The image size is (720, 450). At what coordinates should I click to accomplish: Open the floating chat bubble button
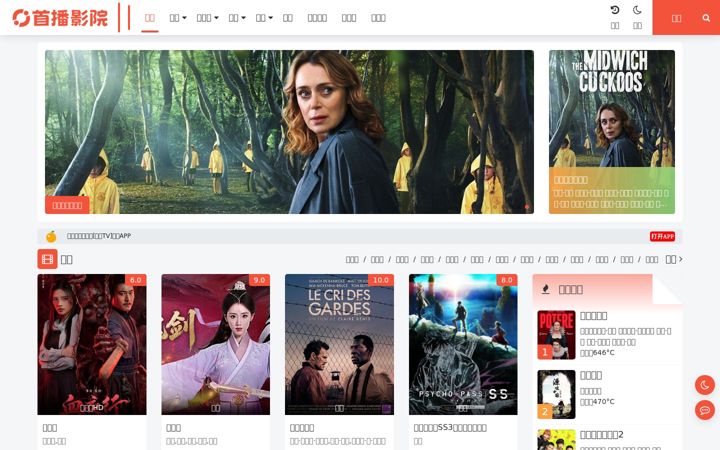tap(705, 410)
